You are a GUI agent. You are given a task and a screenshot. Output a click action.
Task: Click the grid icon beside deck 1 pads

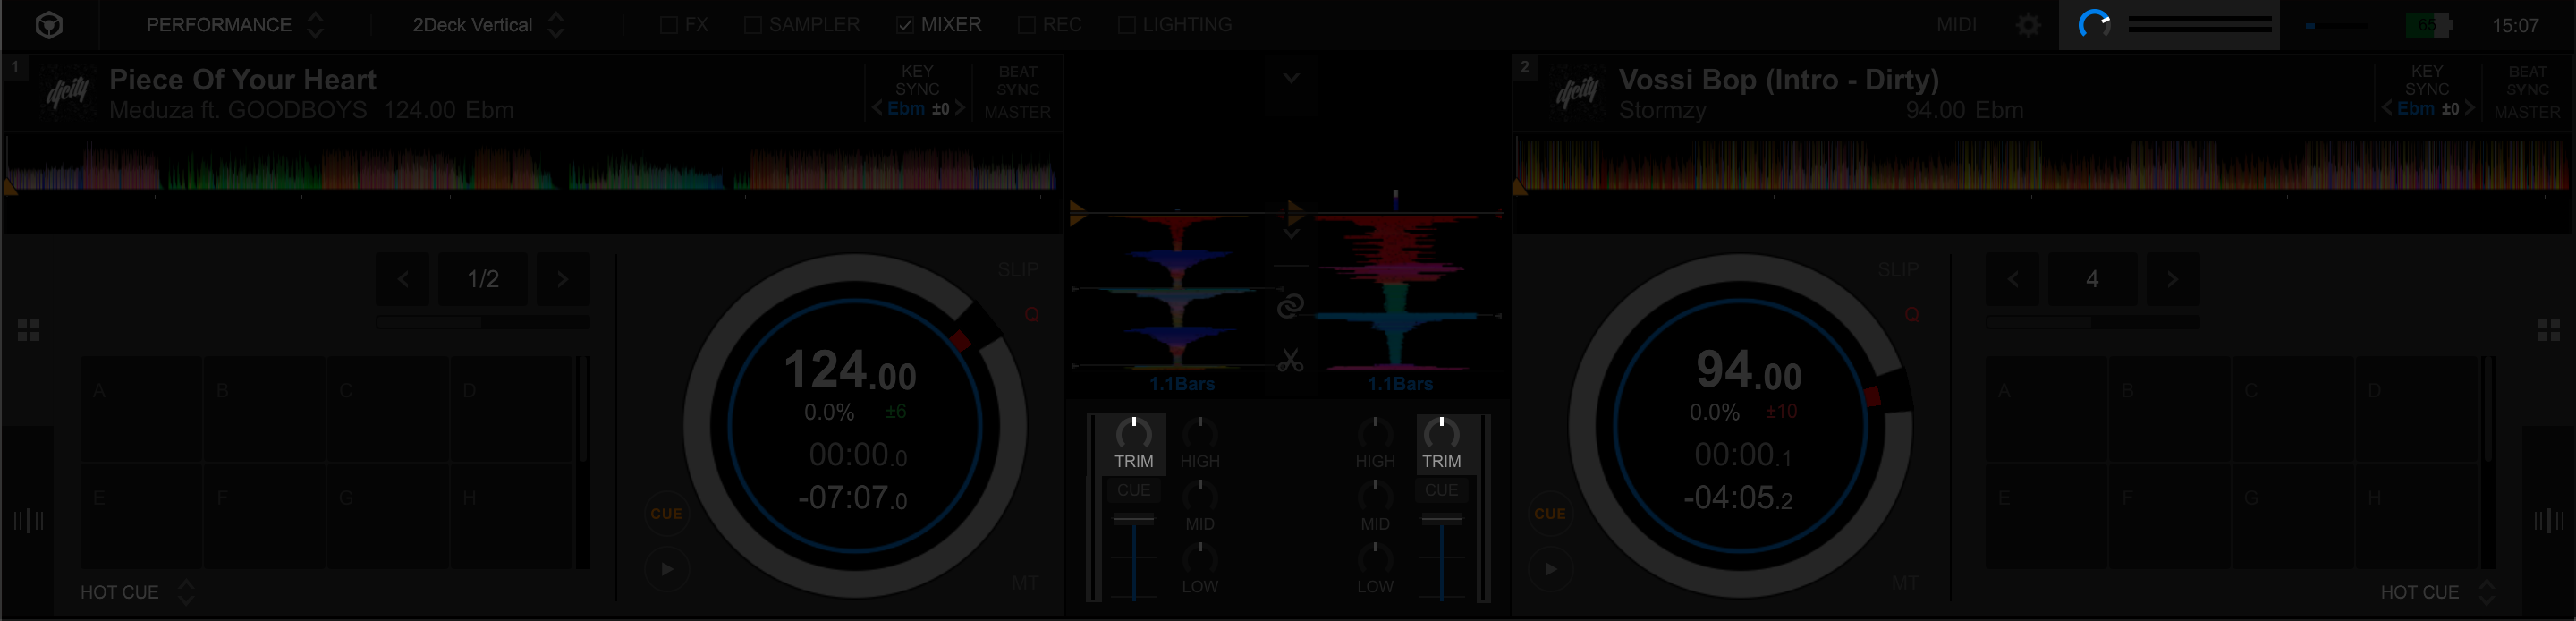tap(29, 330)
